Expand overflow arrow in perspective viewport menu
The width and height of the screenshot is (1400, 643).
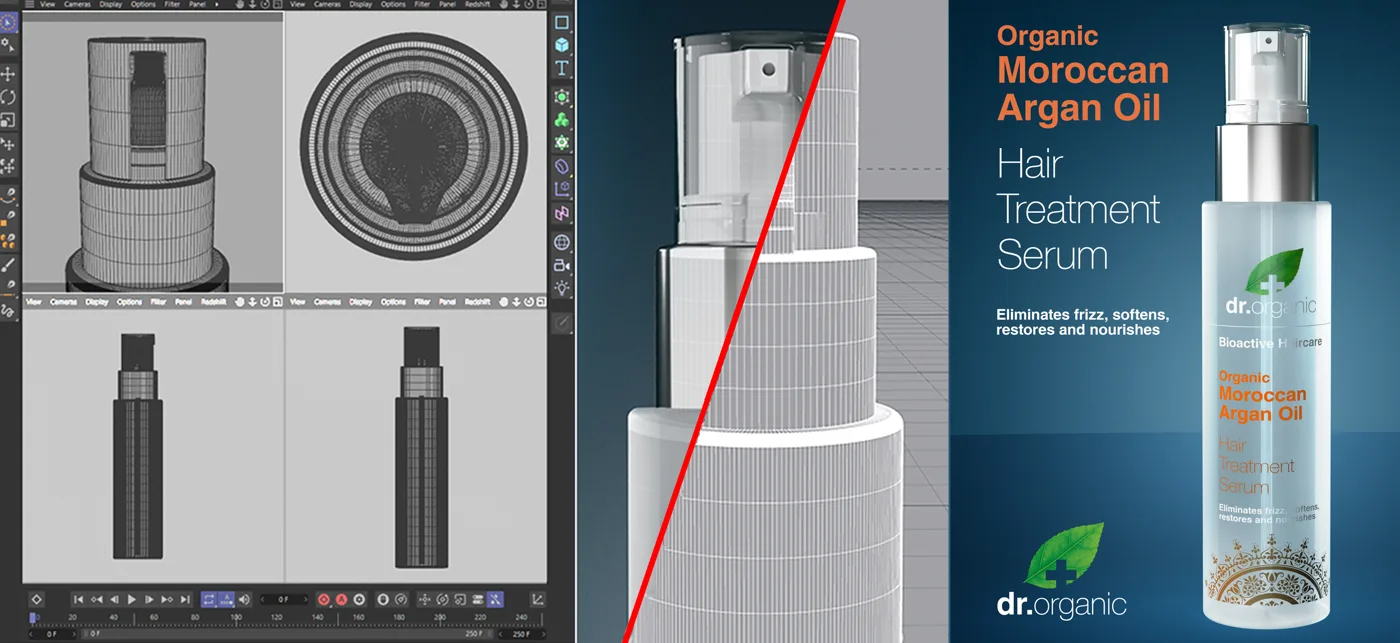pyautogui.click(x=217, y=5)
